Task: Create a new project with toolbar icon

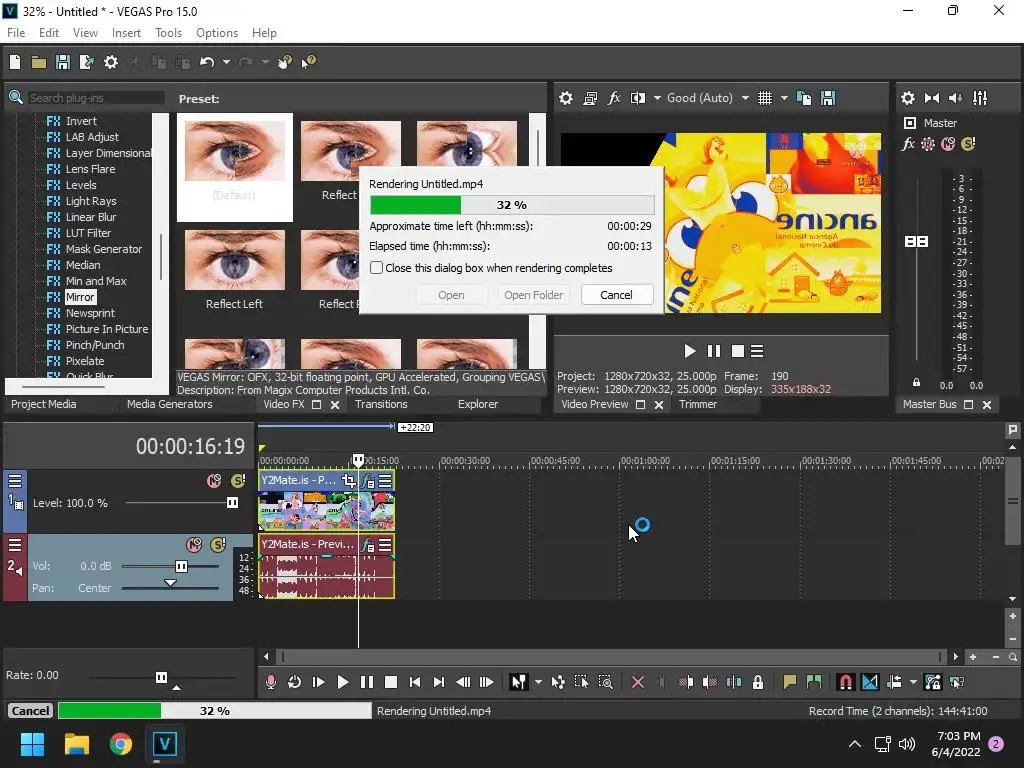Action: (15, 62)
